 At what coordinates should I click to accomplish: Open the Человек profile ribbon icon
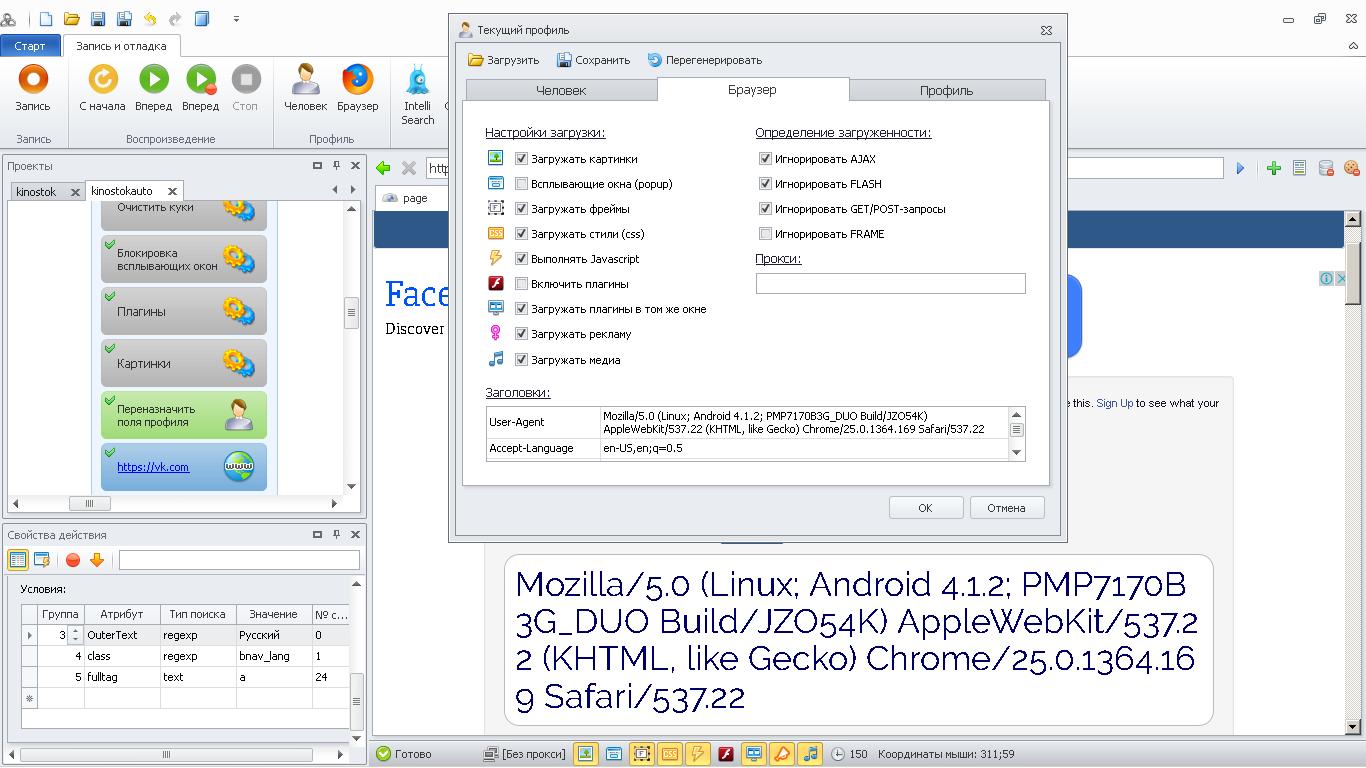305,88
